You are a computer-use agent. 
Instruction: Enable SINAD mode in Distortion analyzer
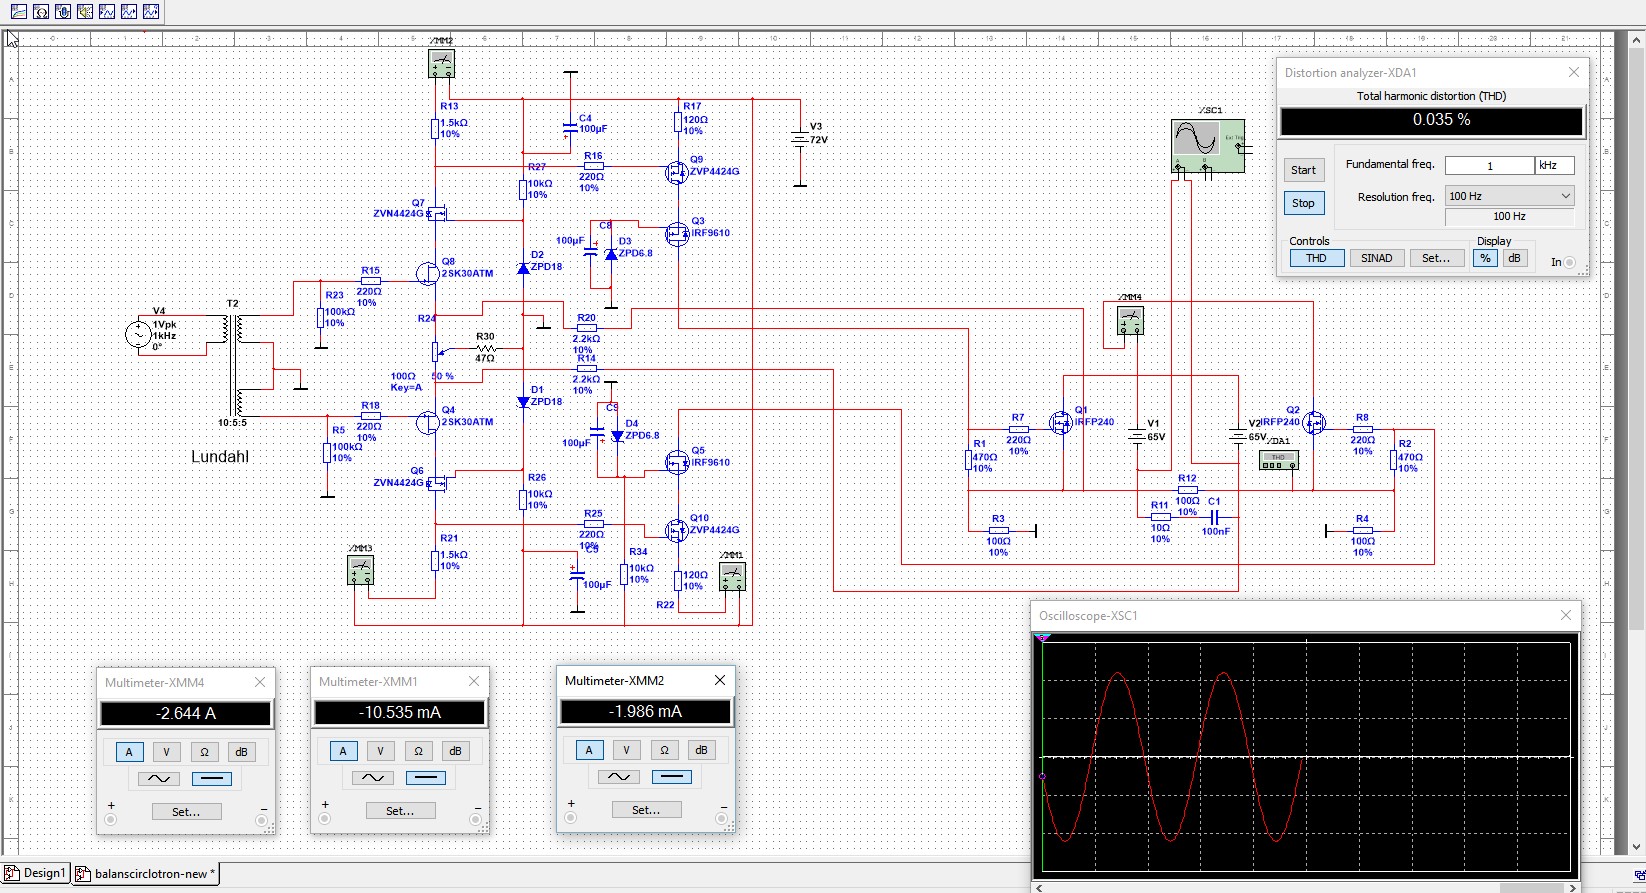click(x=1376, y=258)
